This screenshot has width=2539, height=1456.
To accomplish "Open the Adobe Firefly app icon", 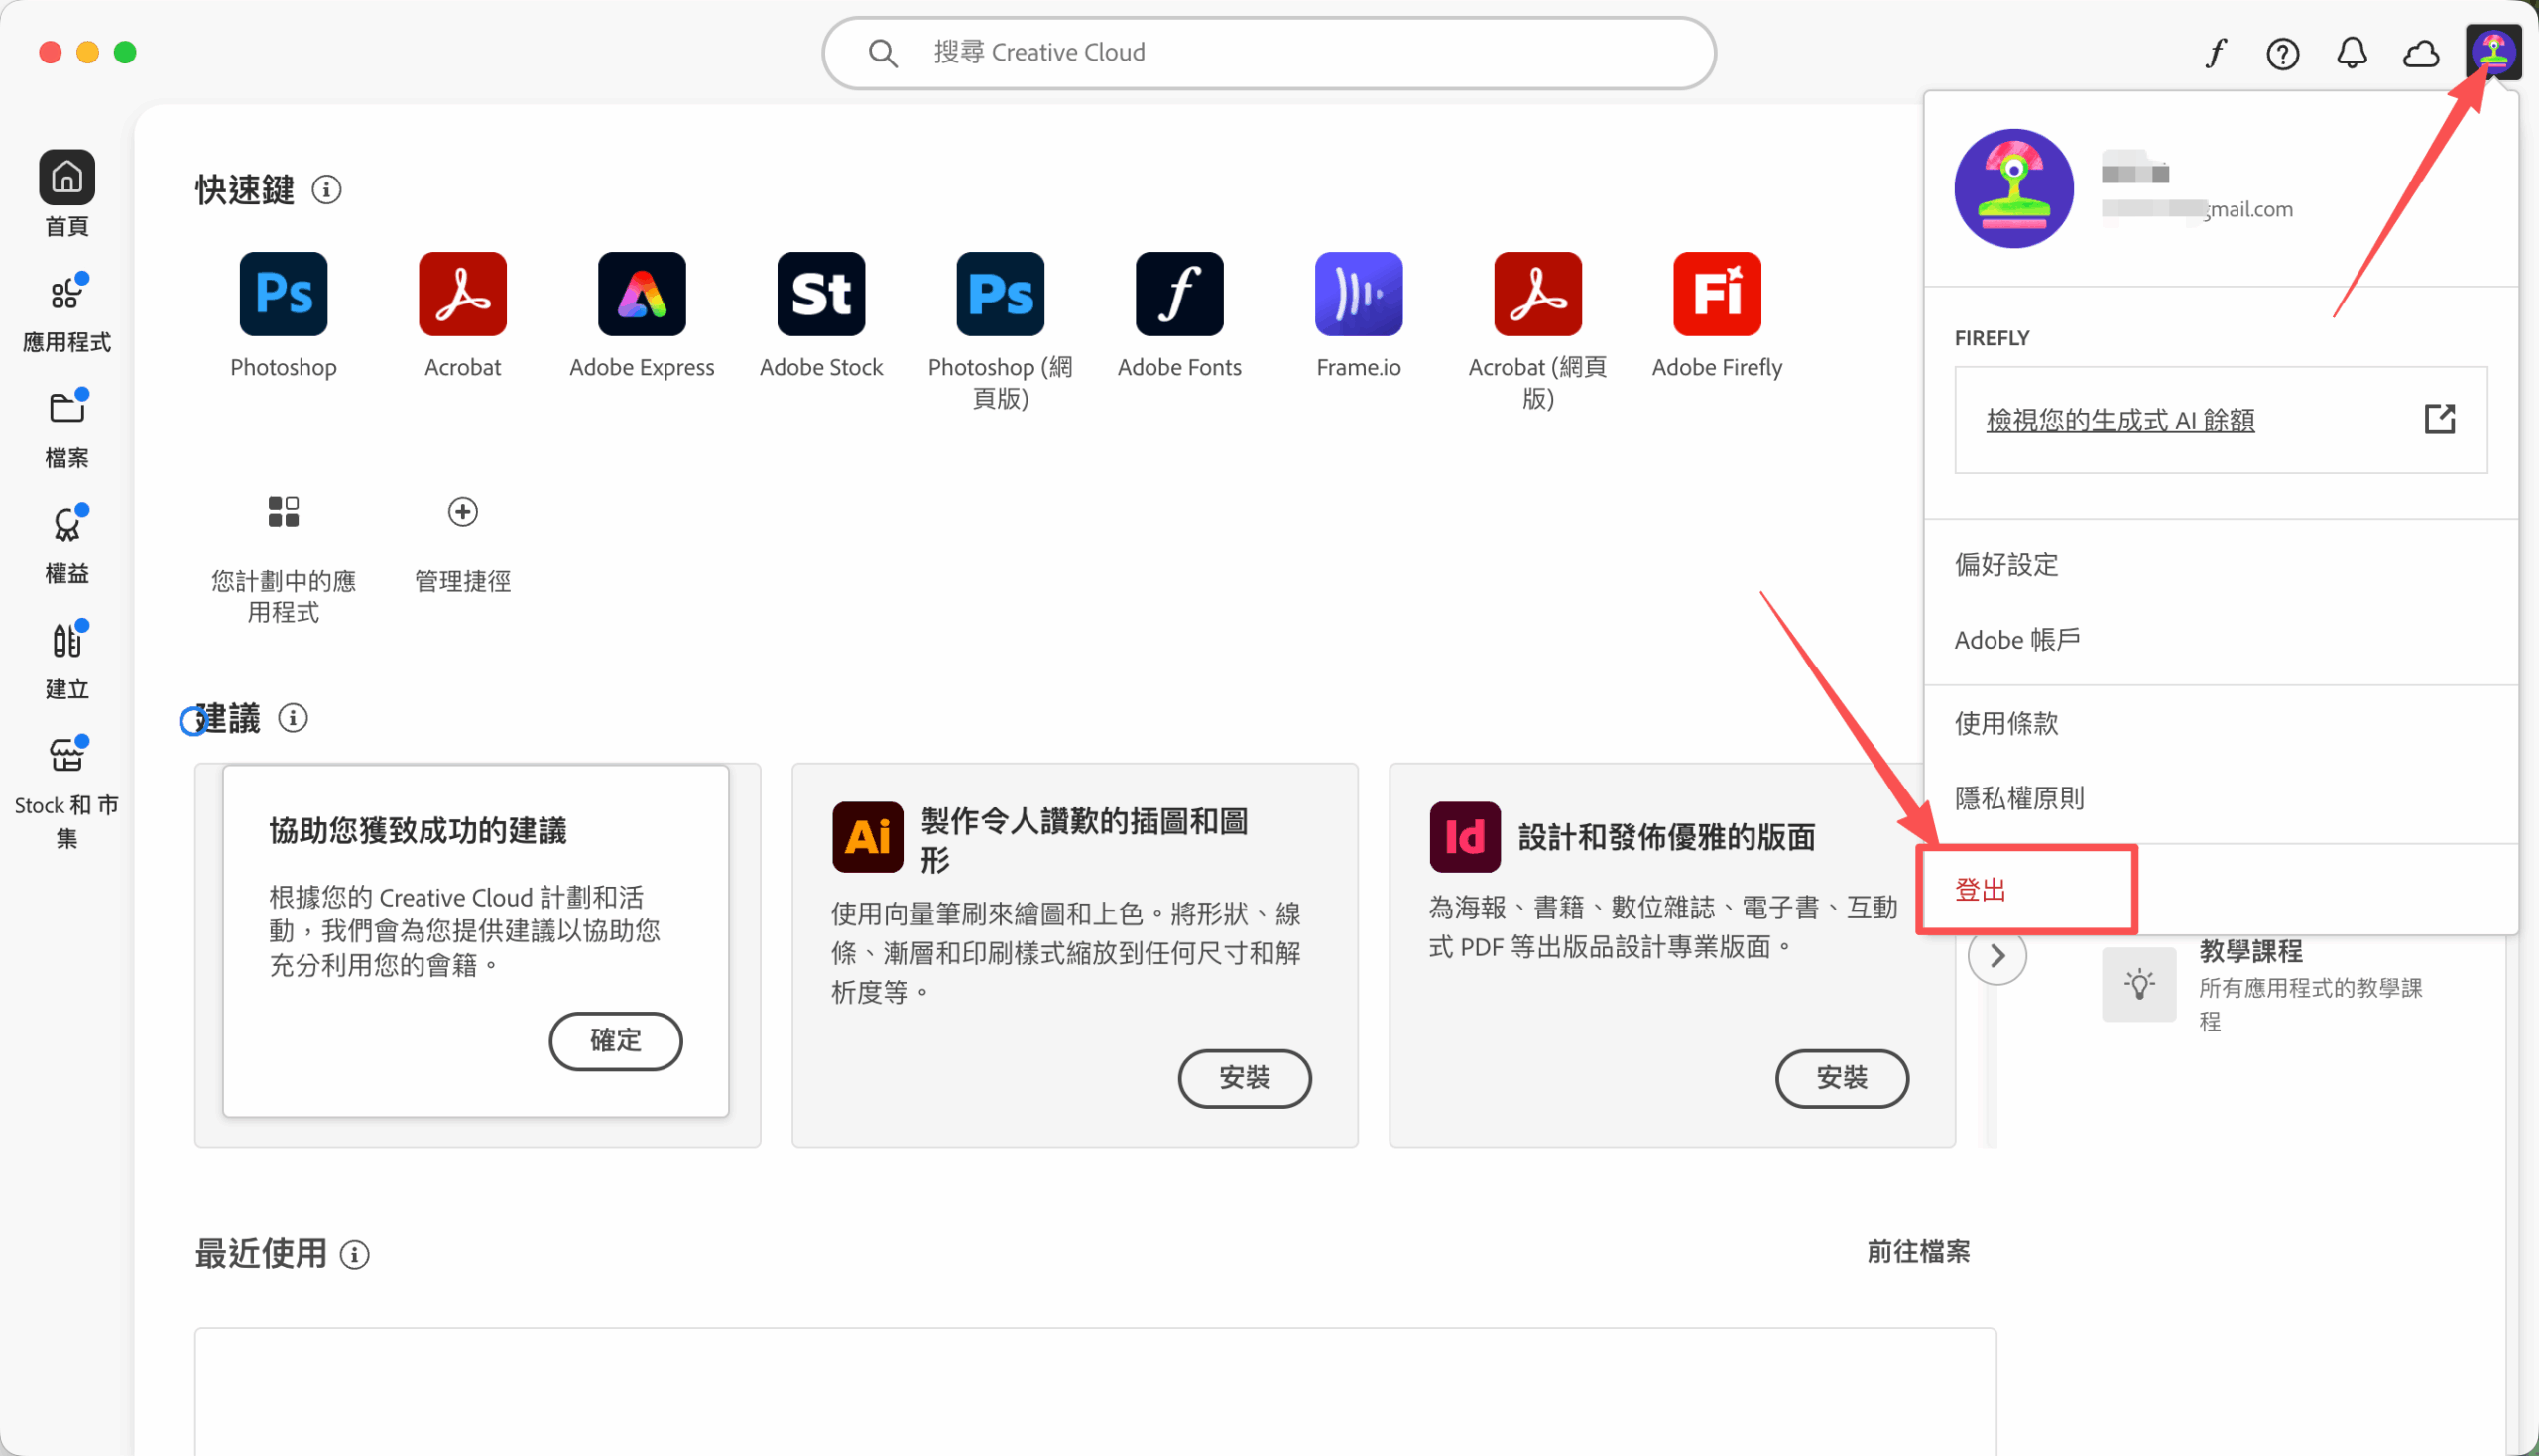I will click(1716, 293).
